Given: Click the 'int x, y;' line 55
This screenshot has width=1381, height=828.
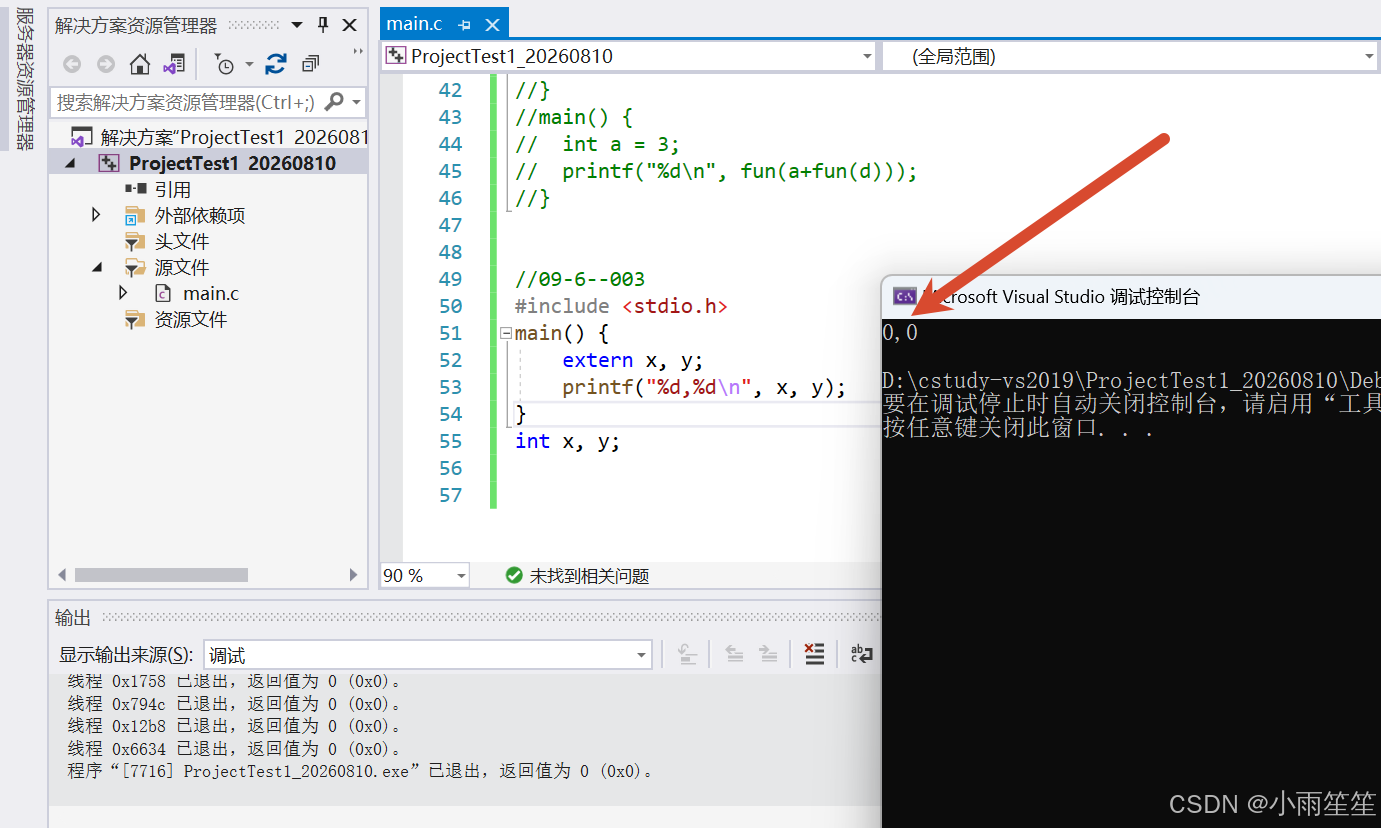Looking at the screenshot, I should click(567, 441).
